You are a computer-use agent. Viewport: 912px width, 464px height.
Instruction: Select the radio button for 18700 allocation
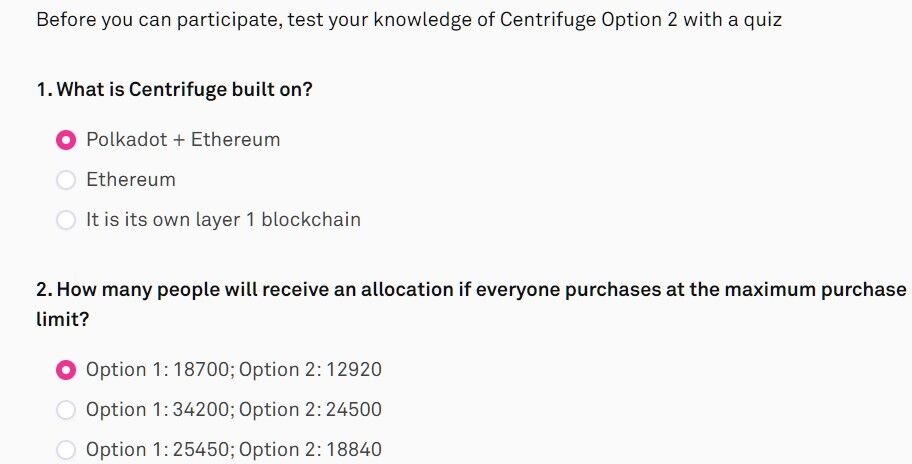coord(66,370)
